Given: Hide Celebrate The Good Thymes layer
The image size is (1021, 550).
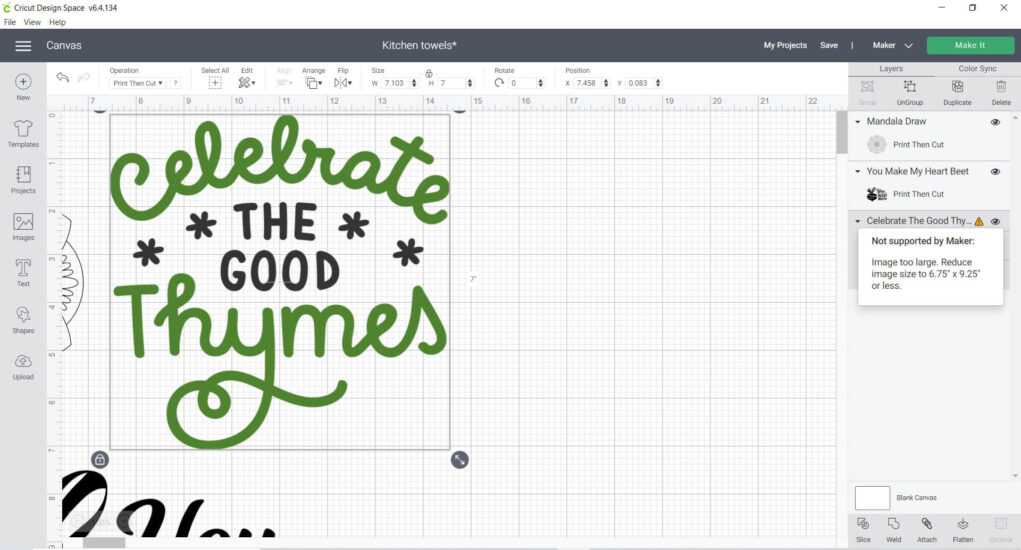Looking at the screenshot, I should 995,221.
